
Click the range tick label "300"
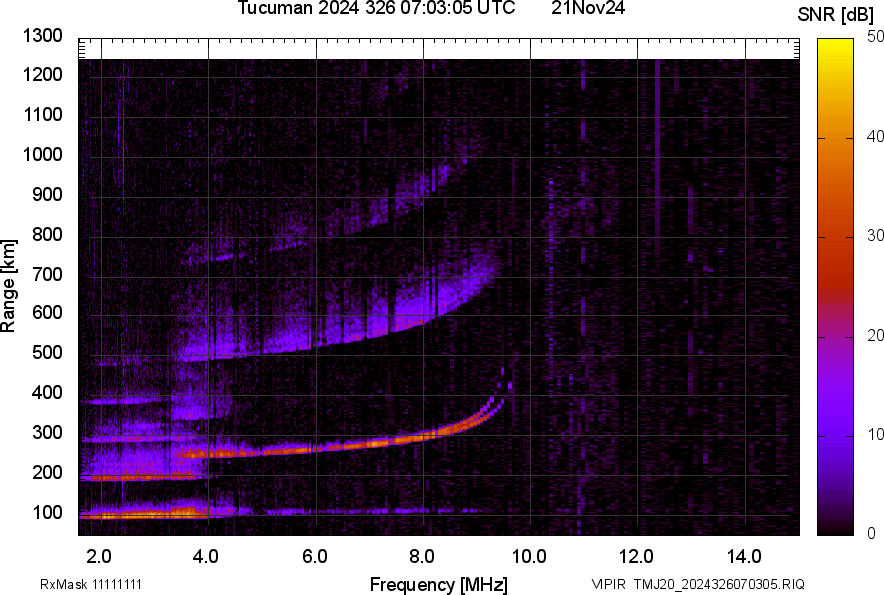point(47,433)
